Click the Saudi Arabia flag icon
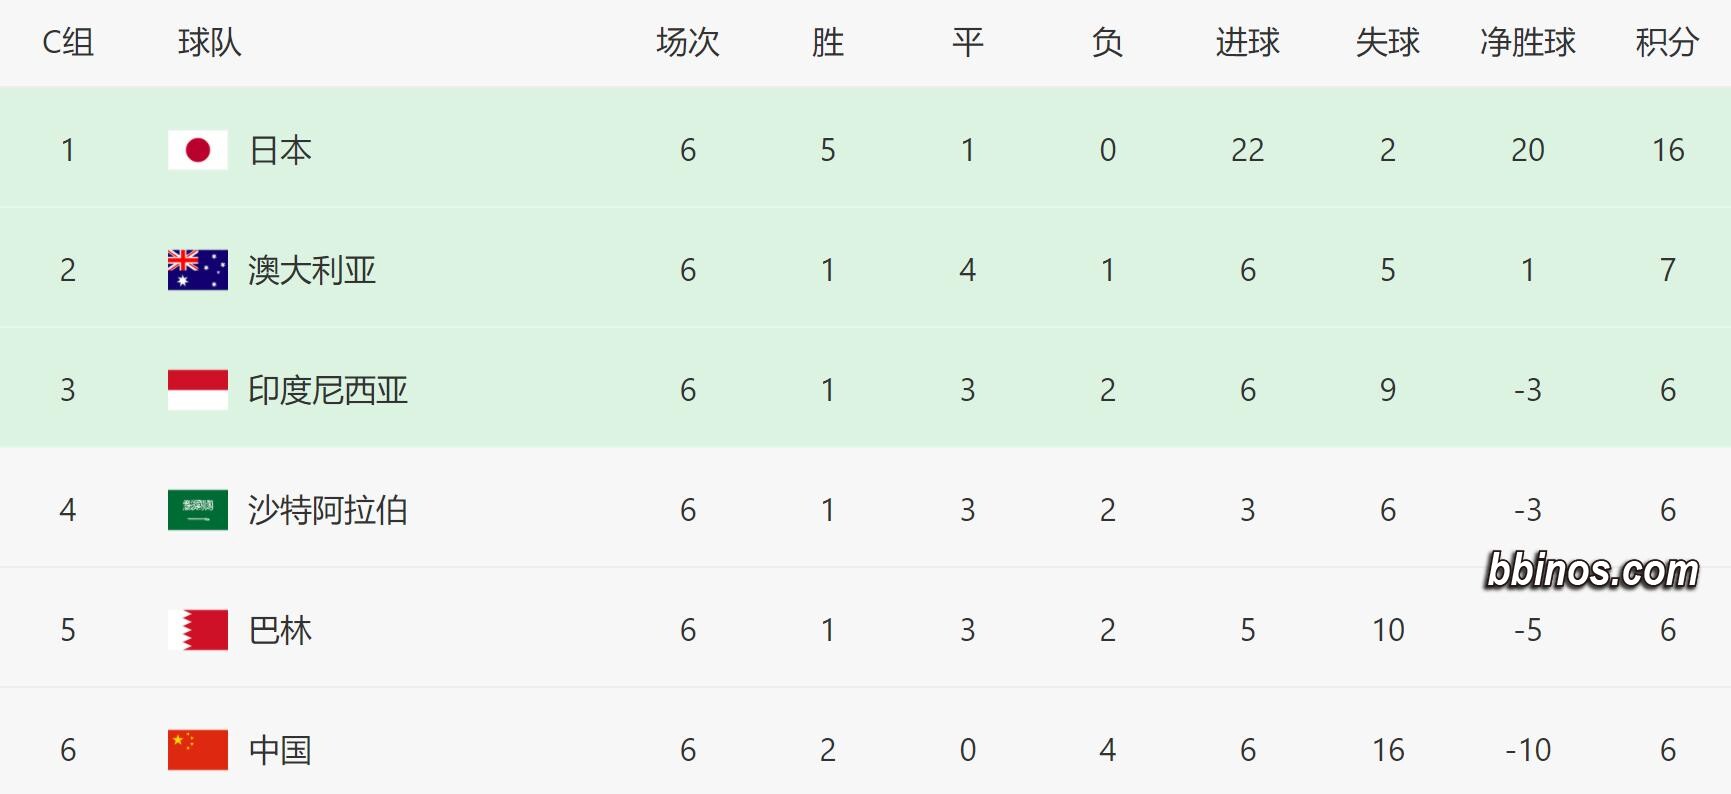The width and height of the screenshot is (1731, 794). coord(198,510)
